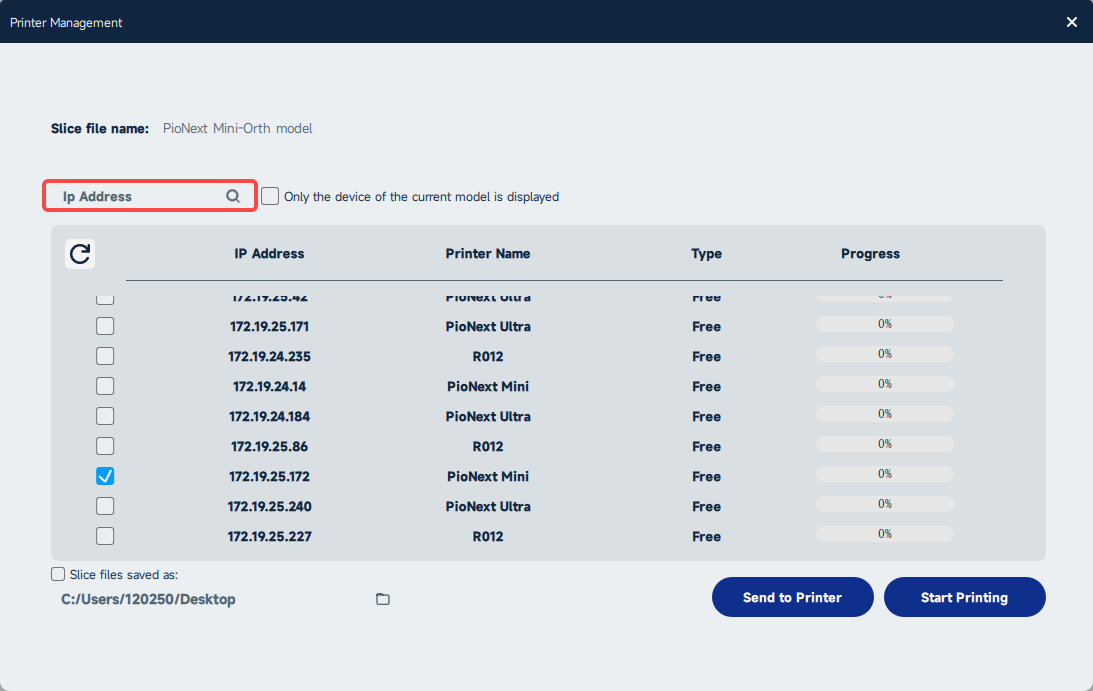Click the Type column header
This screenshot has height=691, width=1093.
tap(706, 254)
